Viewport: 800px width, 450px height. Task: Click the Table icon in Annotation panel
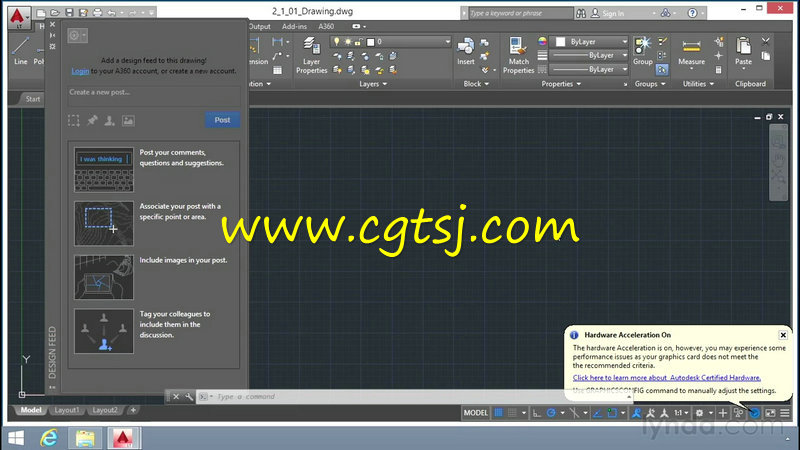(x=278, y=70)
